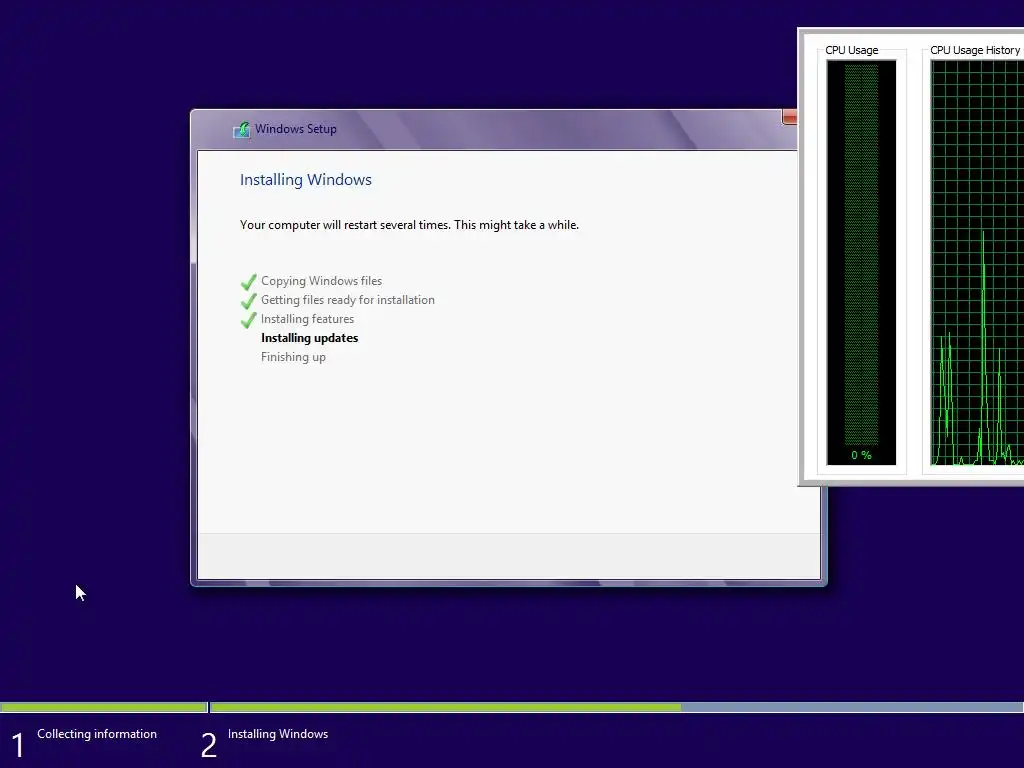Click the "CPU Usage" label
The height and width of the screenshot is (768, 1024).
852,50
